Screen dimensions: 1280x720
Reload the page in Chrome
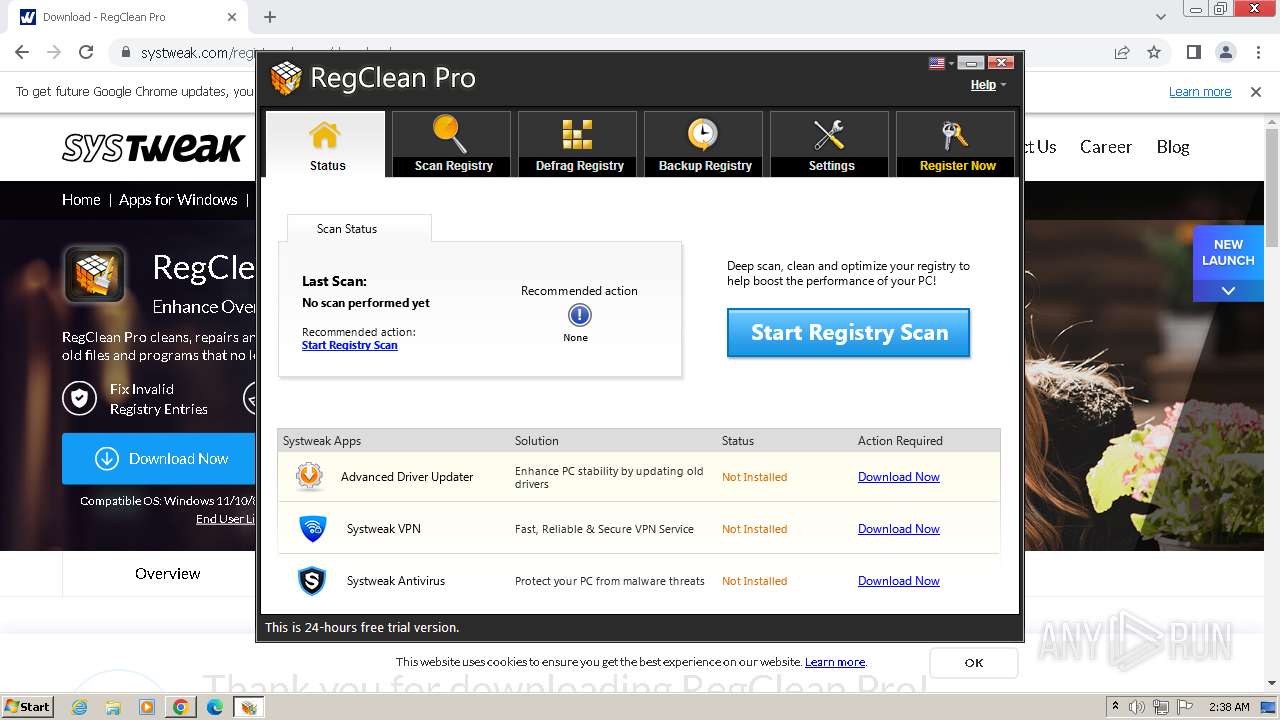[86, 52]
